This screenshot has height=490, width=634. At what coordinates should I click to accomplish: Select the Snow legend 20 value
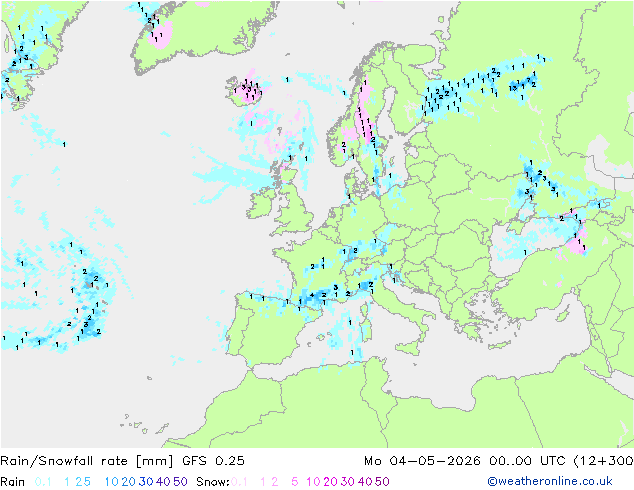330,482
